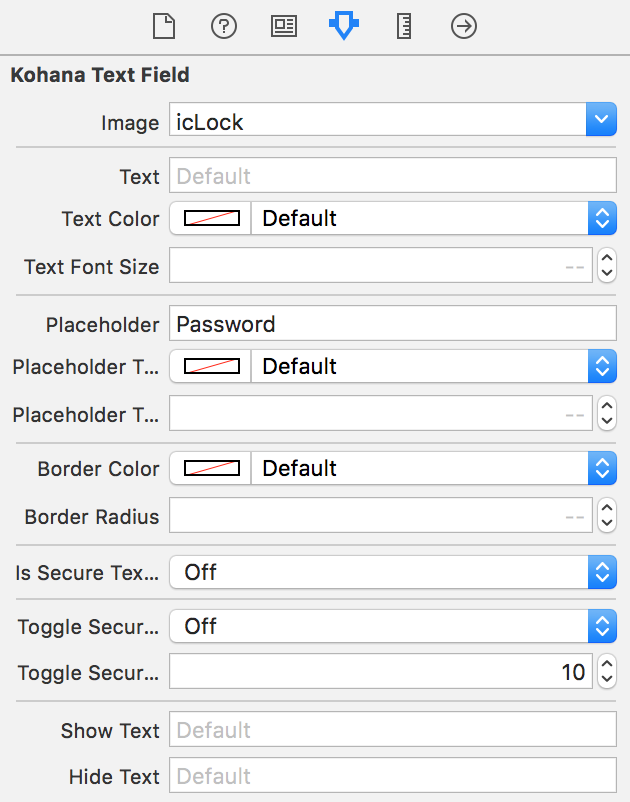Focus the Show Text input field

click(x=393, y=729)
